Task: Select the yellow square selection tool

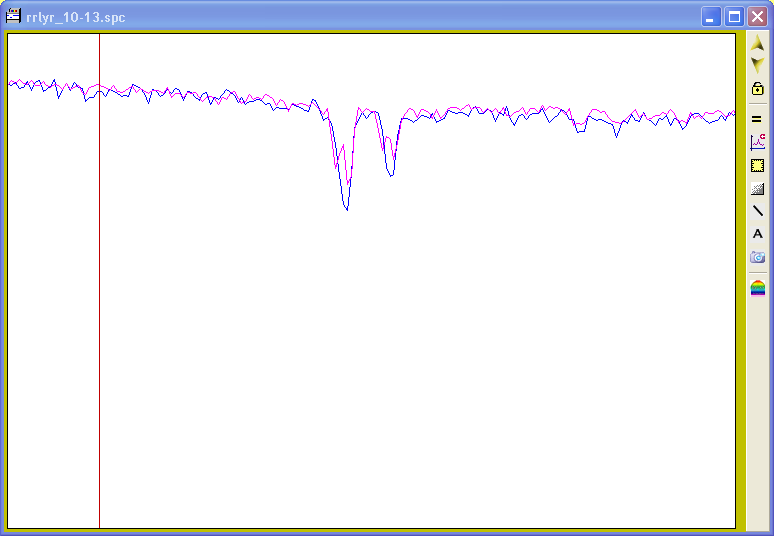Action: [757, 165]
